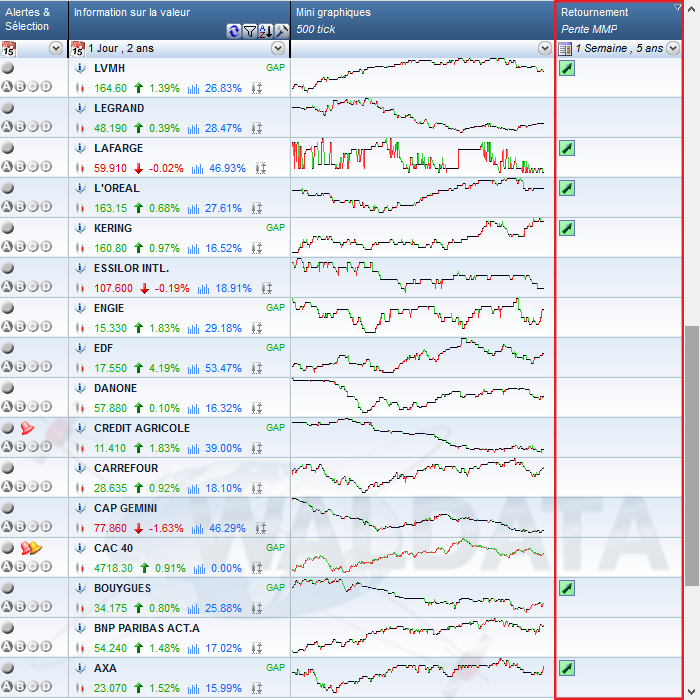
Task: Click the GAP label on BOUYGUES row
Action: tap(275, 588)
